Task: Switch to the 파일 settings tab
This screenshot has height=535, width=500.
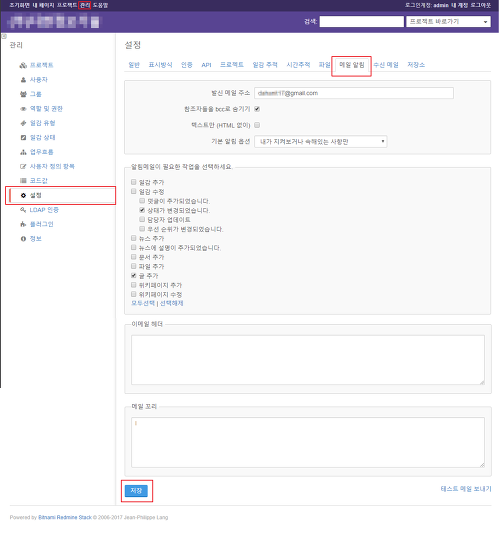Action: coord(324,65)
